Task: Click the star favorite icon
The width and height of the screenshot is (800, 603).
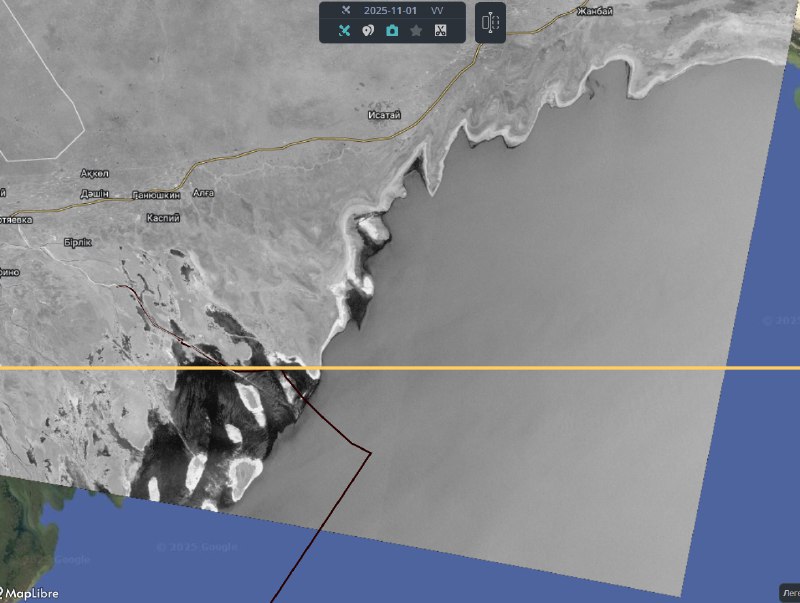Action: 416,31
